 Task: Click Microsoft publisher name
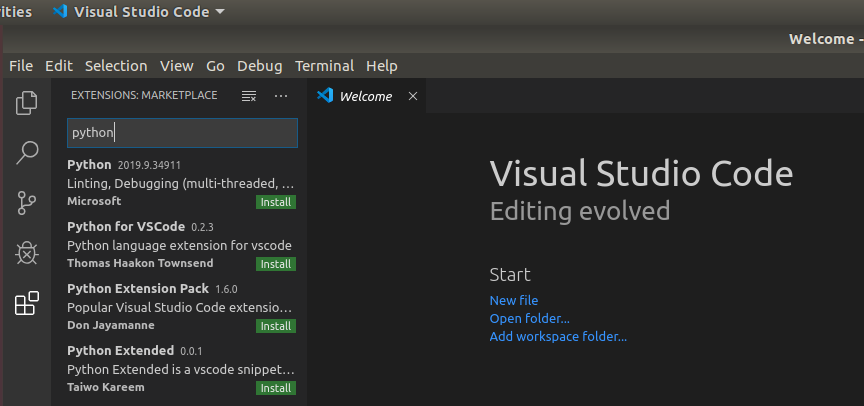coord(94,201)
